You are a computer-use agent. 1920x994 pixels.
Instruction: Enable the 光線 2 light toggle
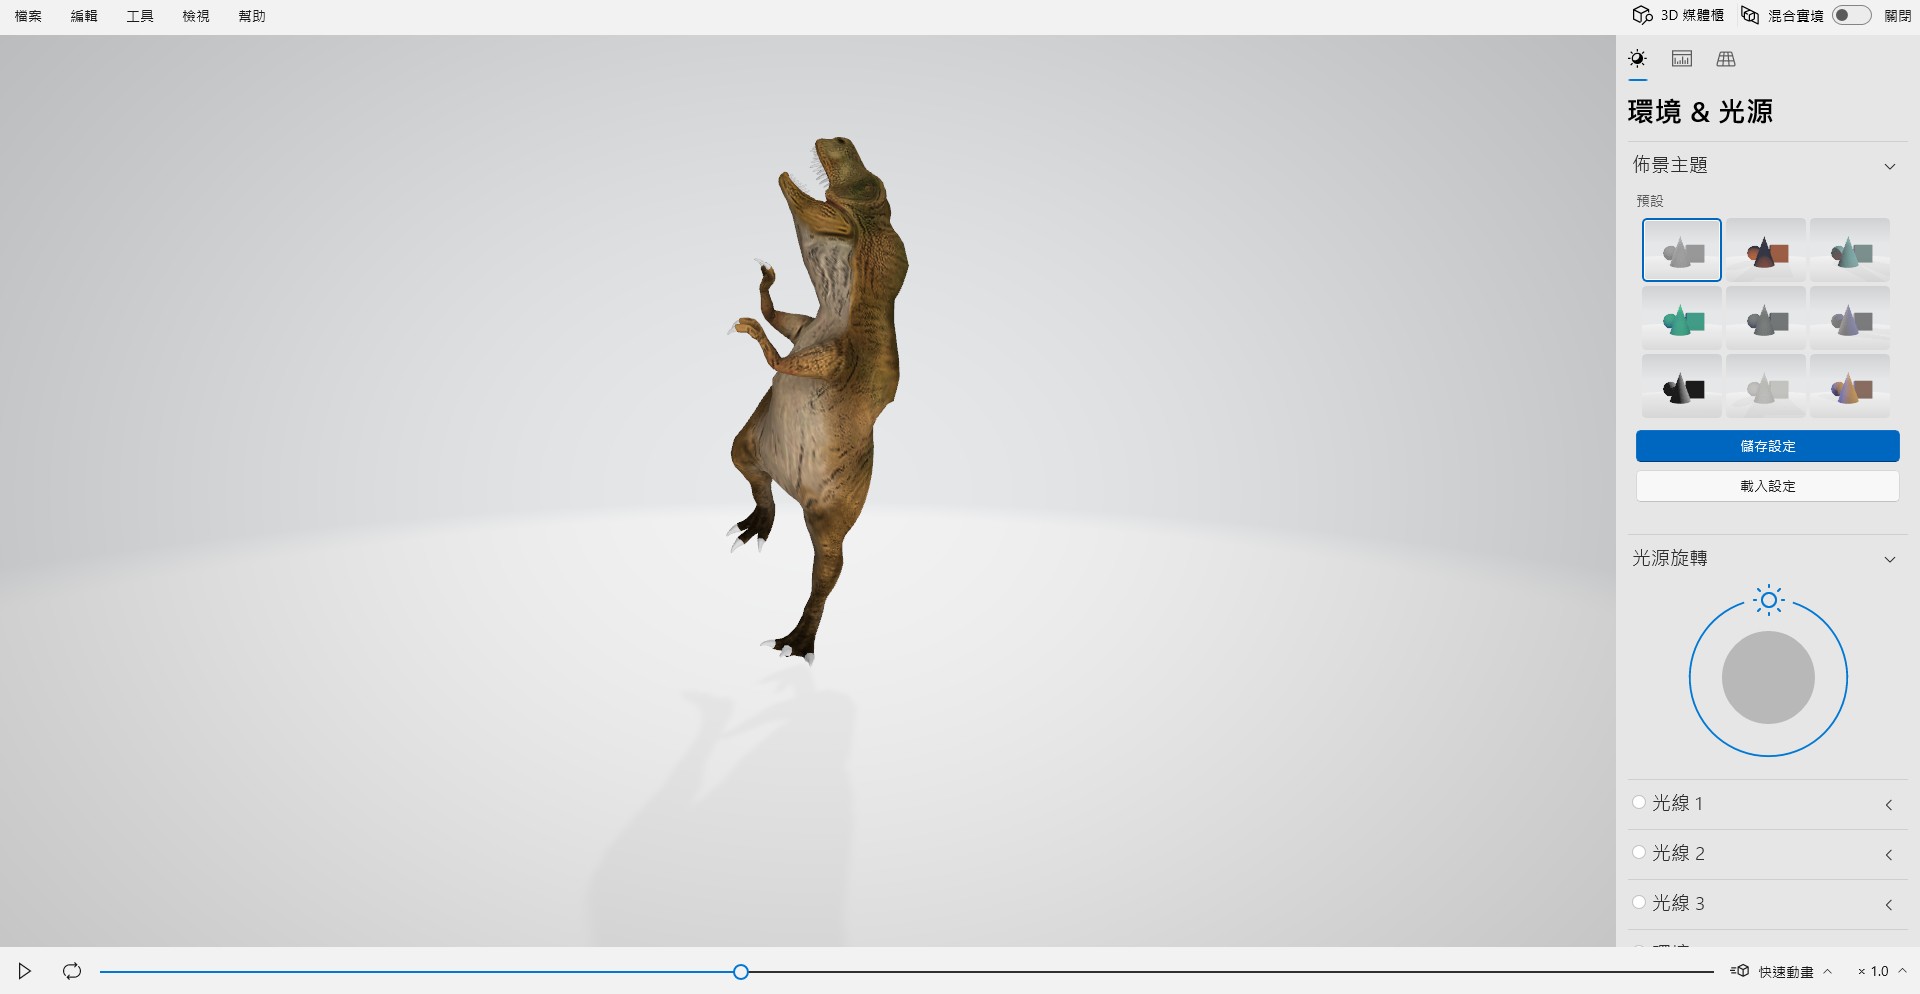(x=1639, y=852)
